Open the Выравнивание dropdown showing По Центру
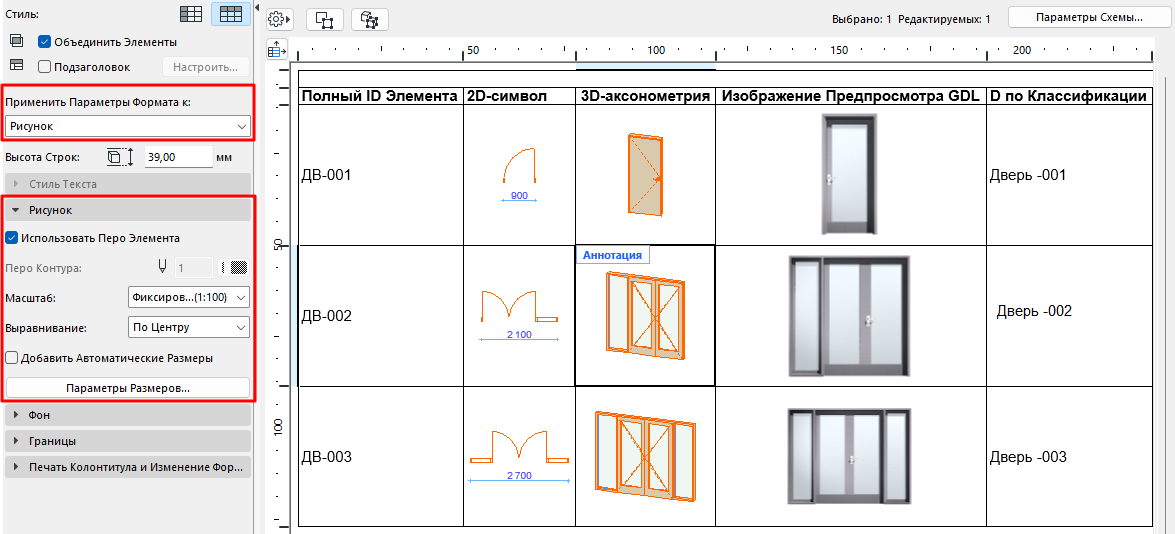The height and width of the screenshot is (534, 1175). point(189,327)
